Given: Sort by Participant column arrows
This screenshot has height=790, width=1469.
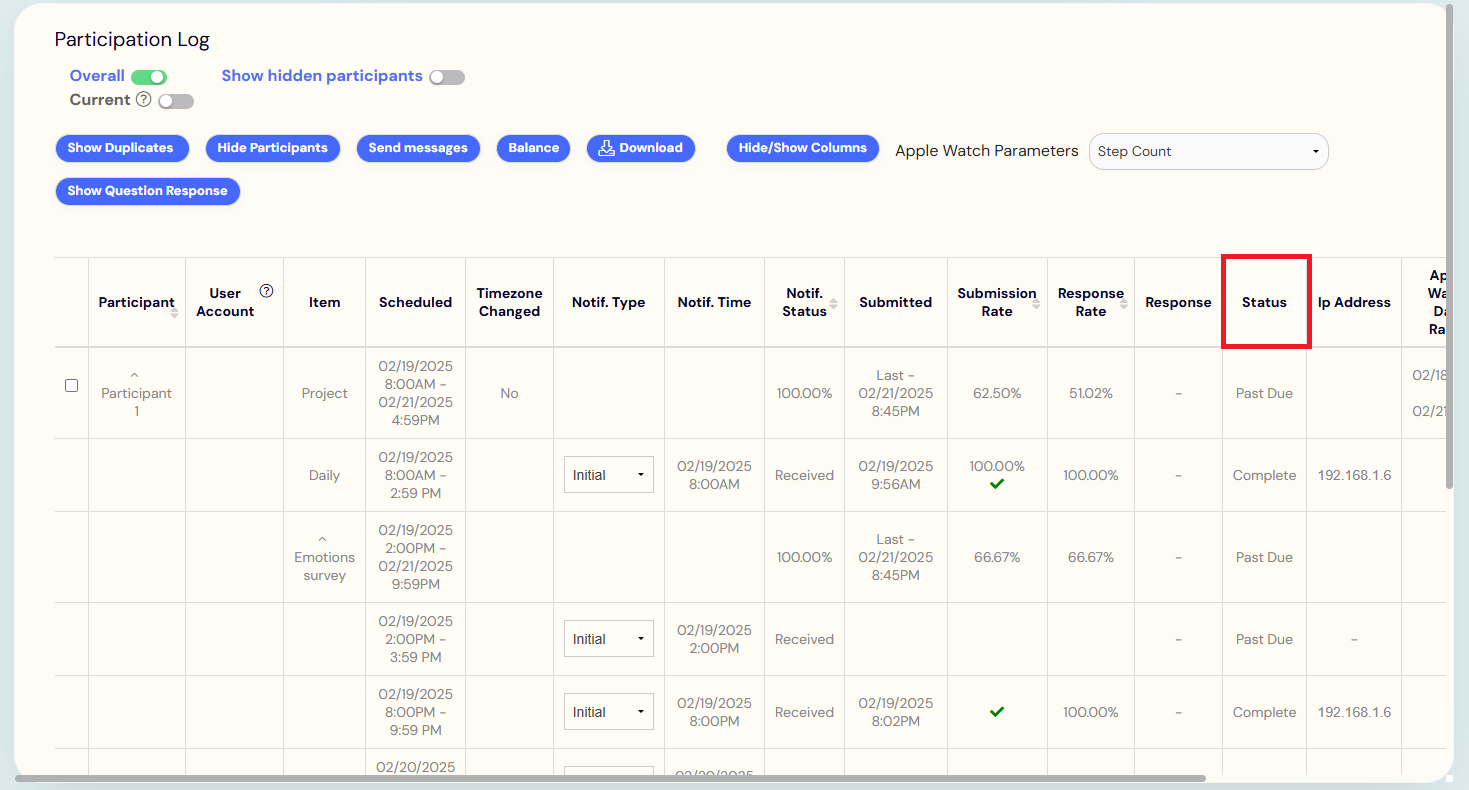Looking at the screenshot, I should click(175, 312).
